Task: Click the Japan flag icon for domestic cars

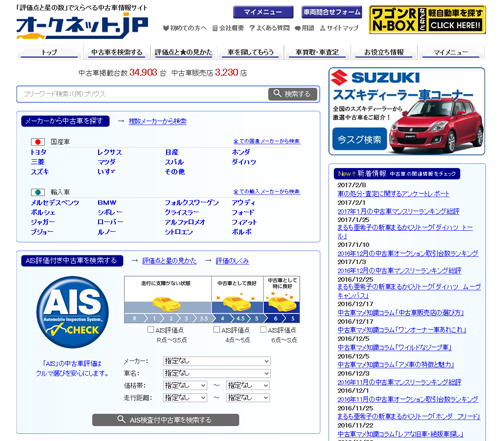Action: click(38, 142)
